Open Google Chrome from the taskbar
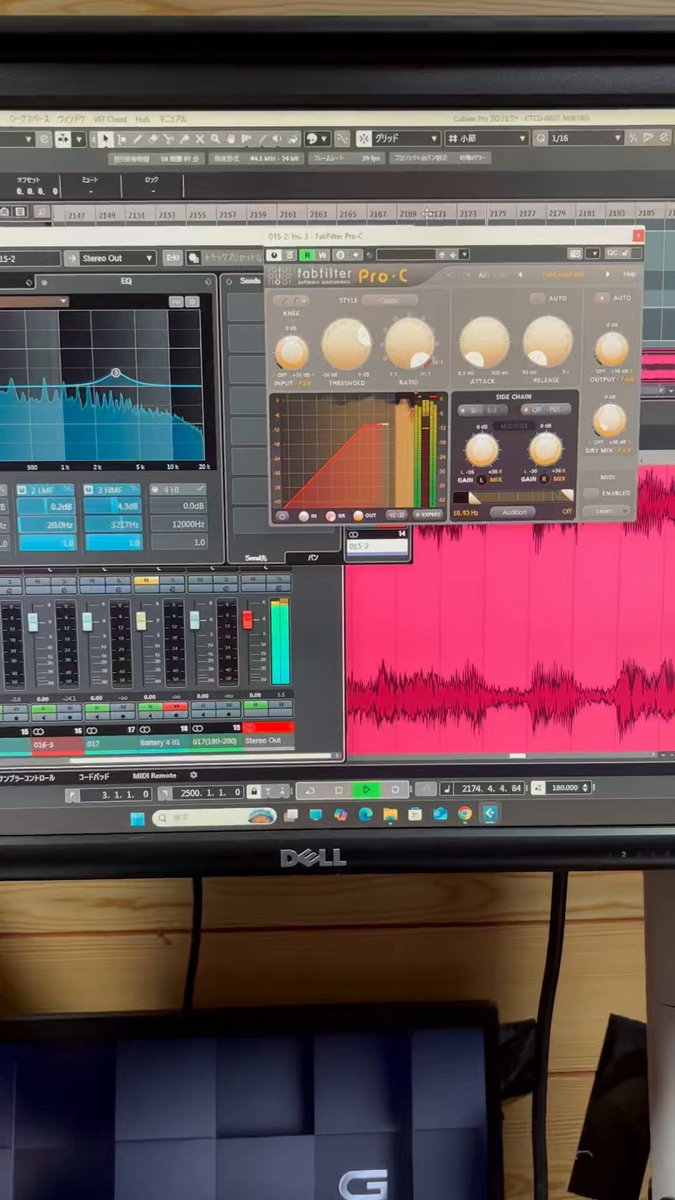Screen dimensions: 675x1200 pyautogui.click(x=465, y=814)
